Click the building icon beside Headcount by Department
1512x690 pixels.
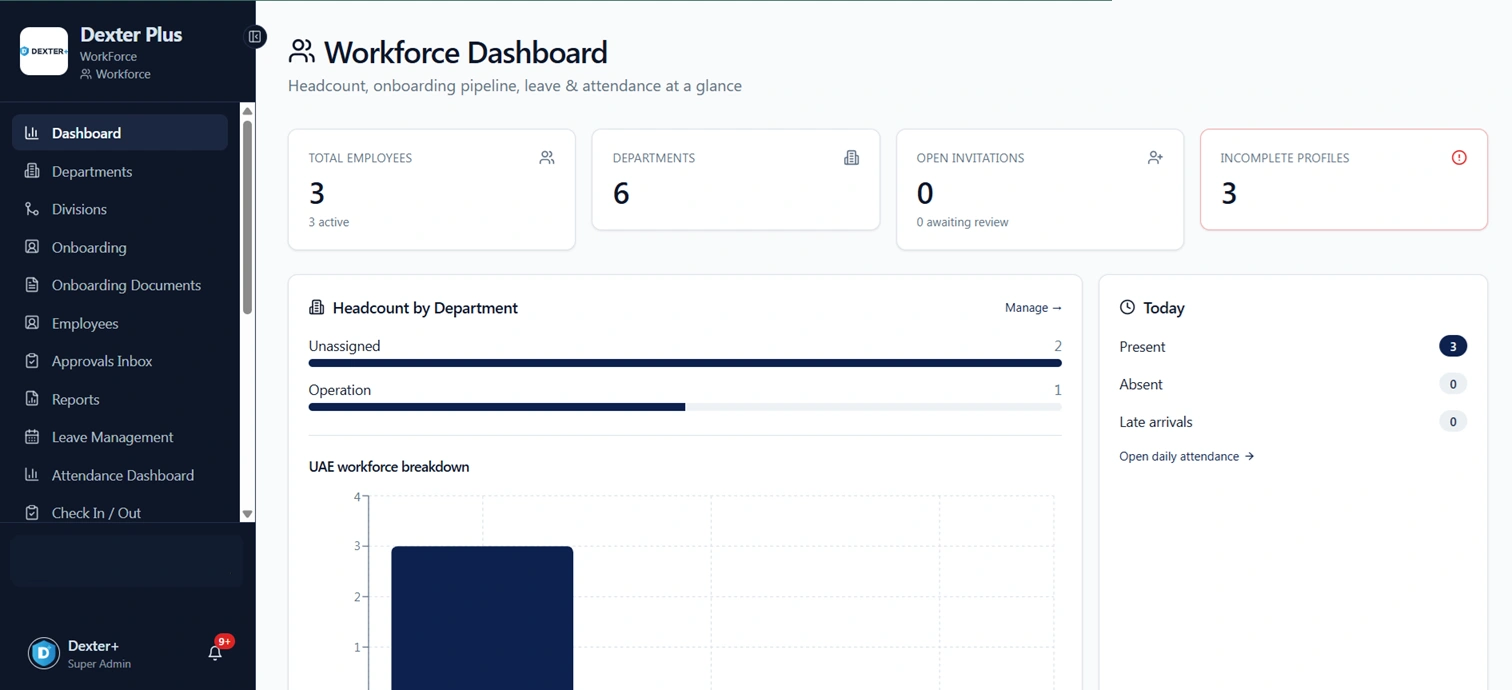point(317,308)
